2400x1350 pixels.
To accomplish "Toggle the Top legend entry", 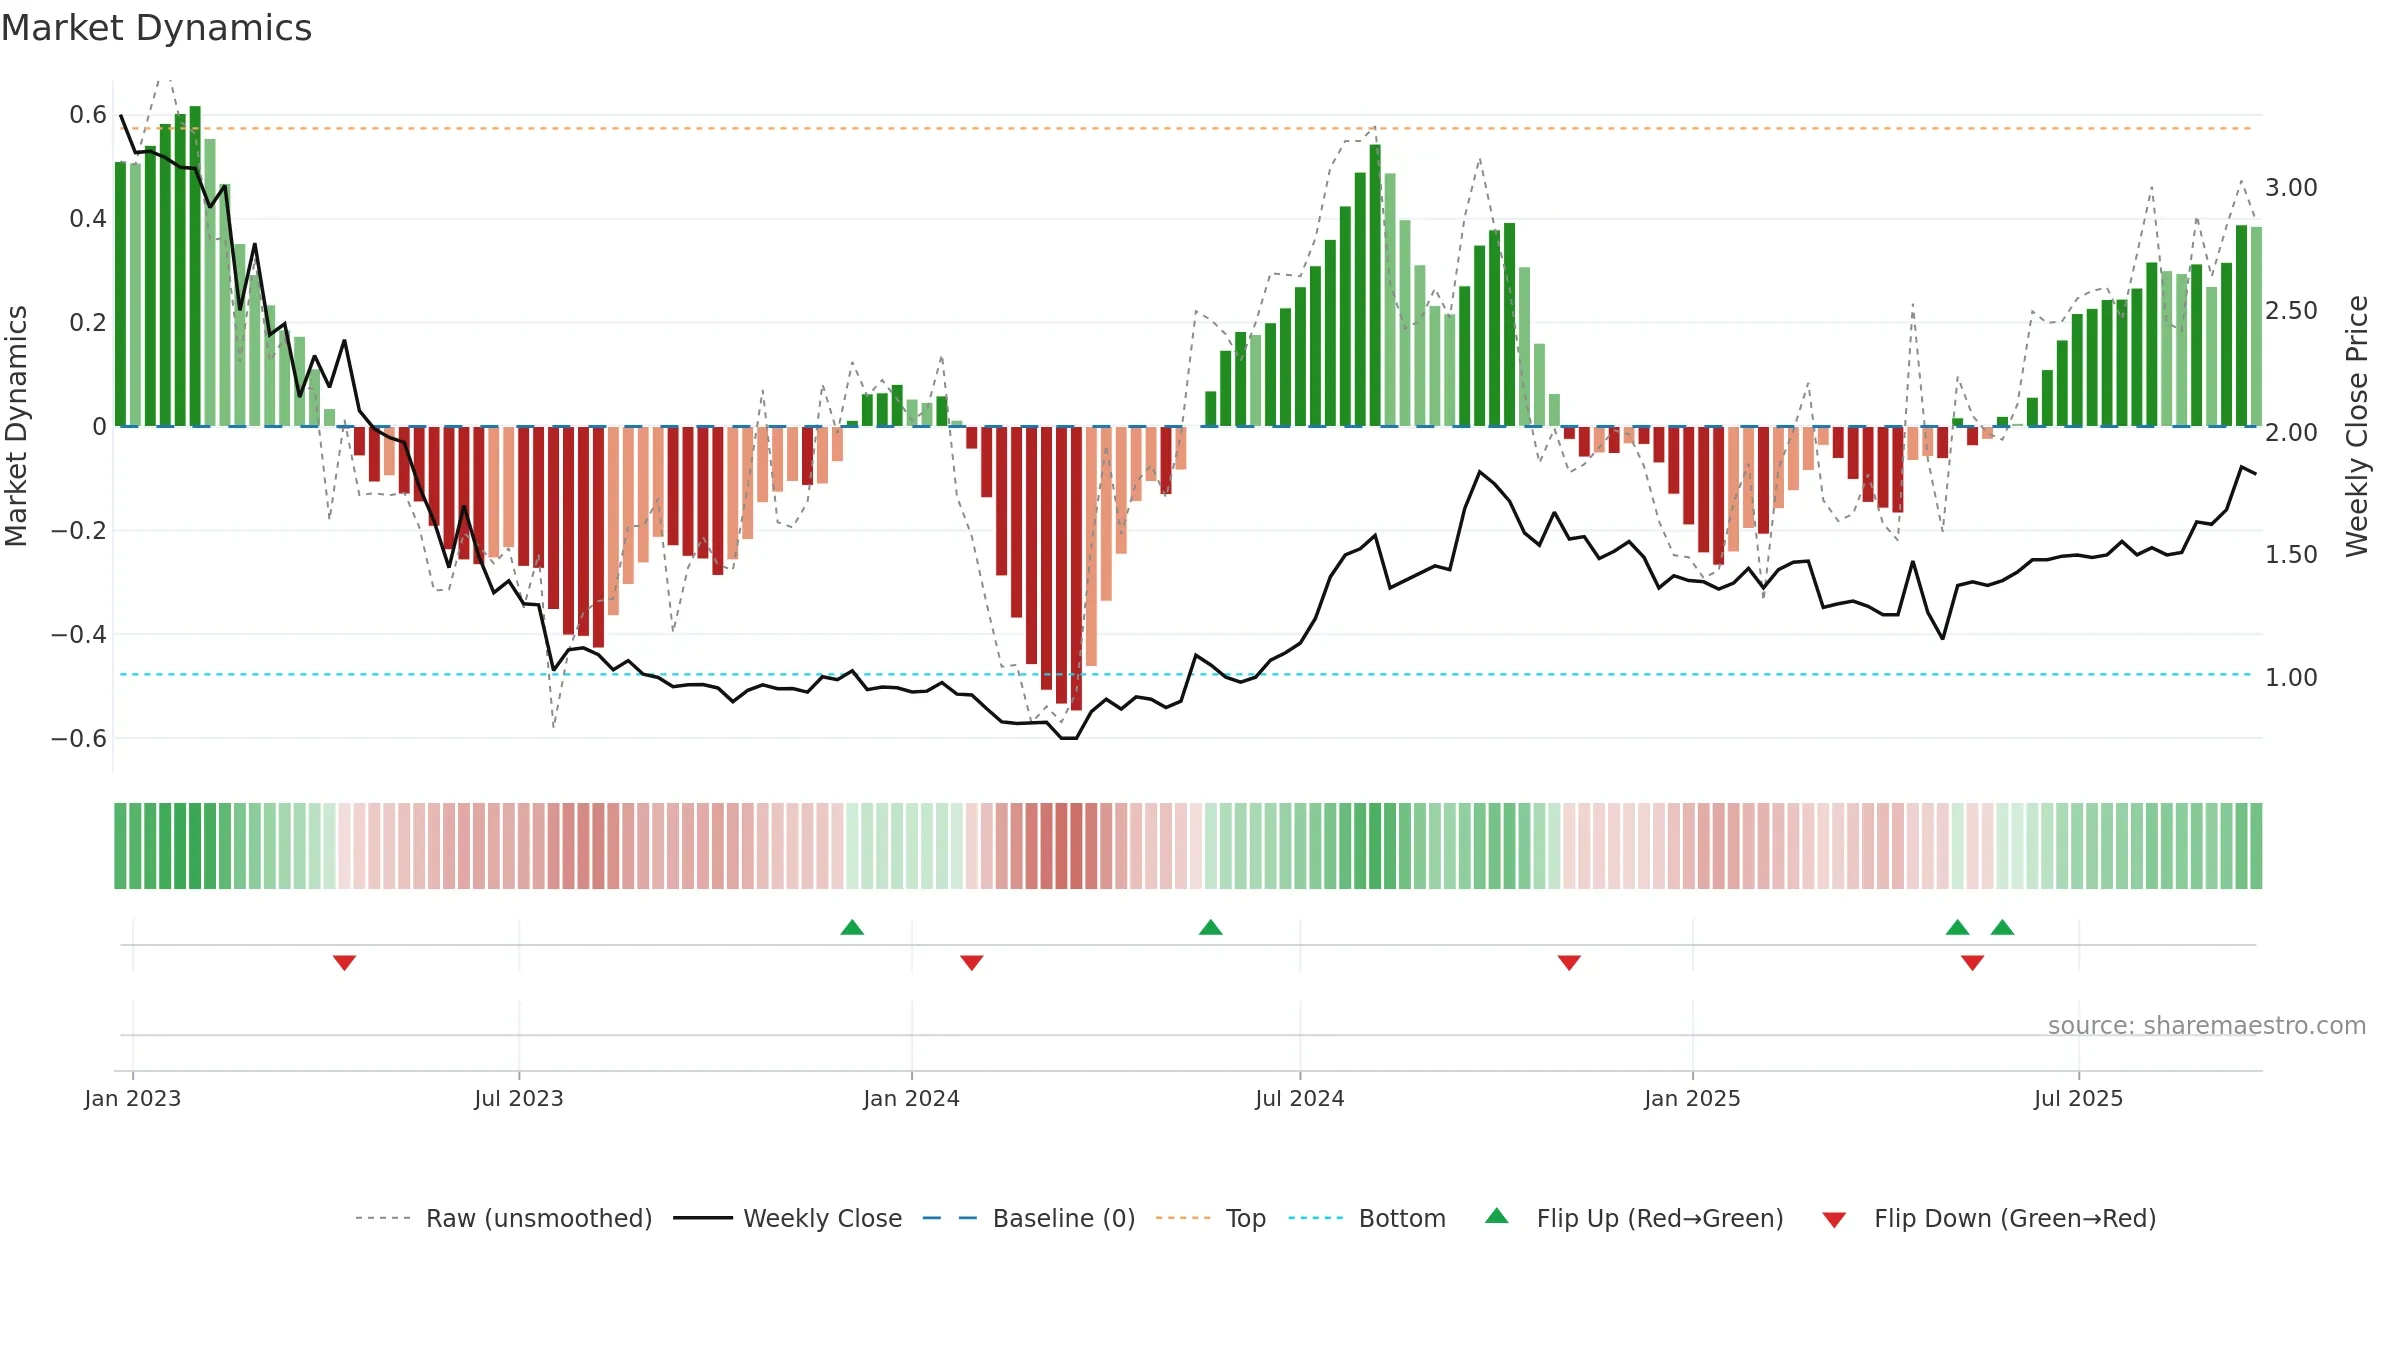I will click(1210, 1218).
